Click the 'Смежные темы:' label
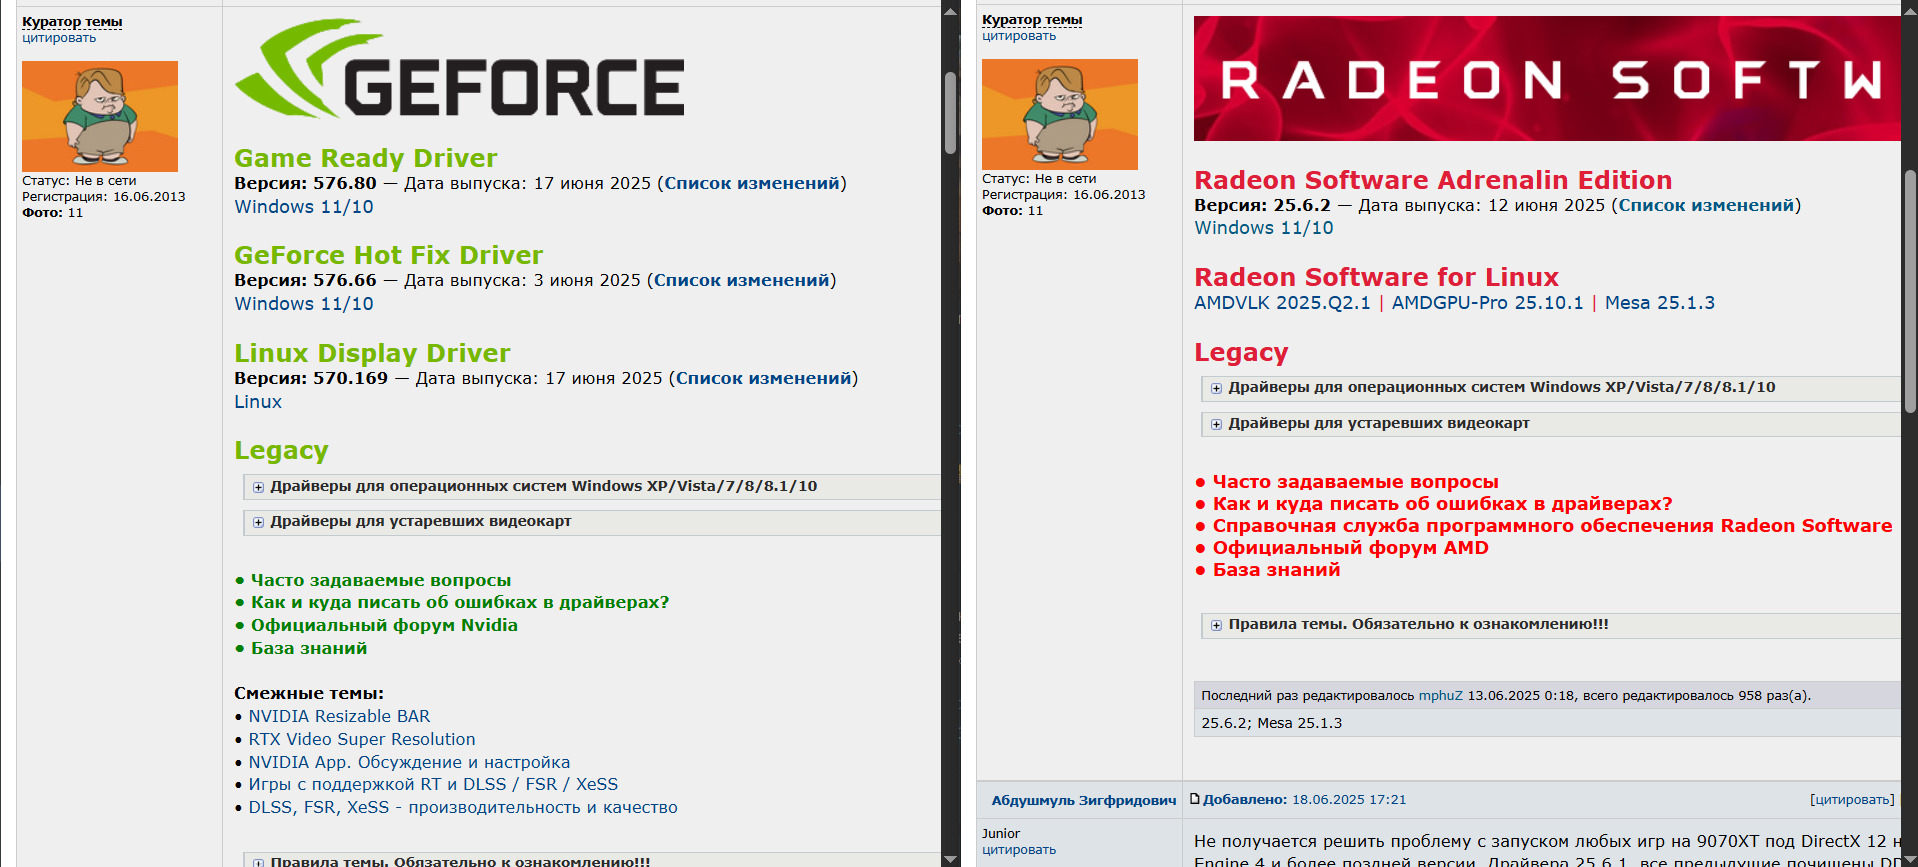Screen dimensions: 1918x867 309,693
